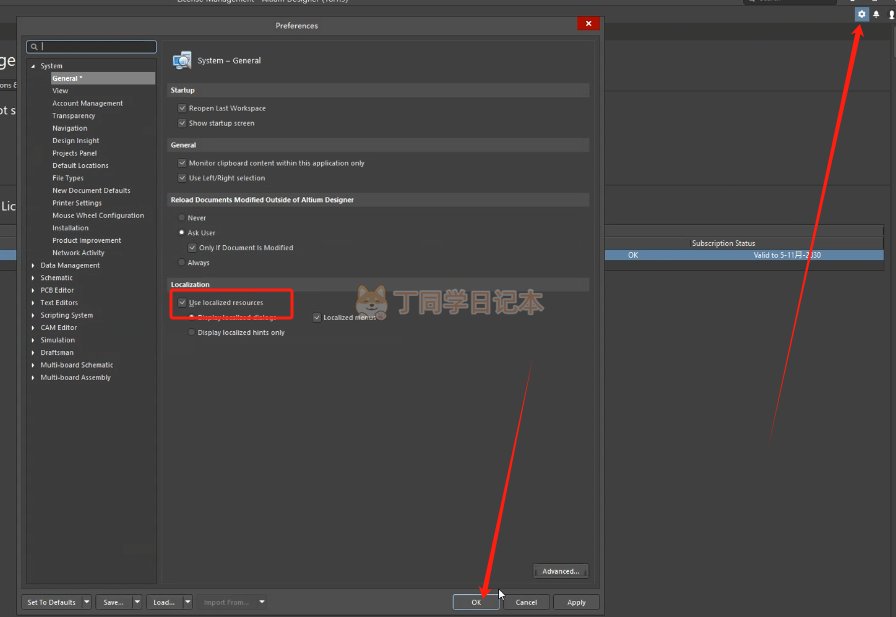Screen dimensions: 896x617
Task: Open the Save dropdown arrow
Action: pyautogui.click(x=137, y=602)
